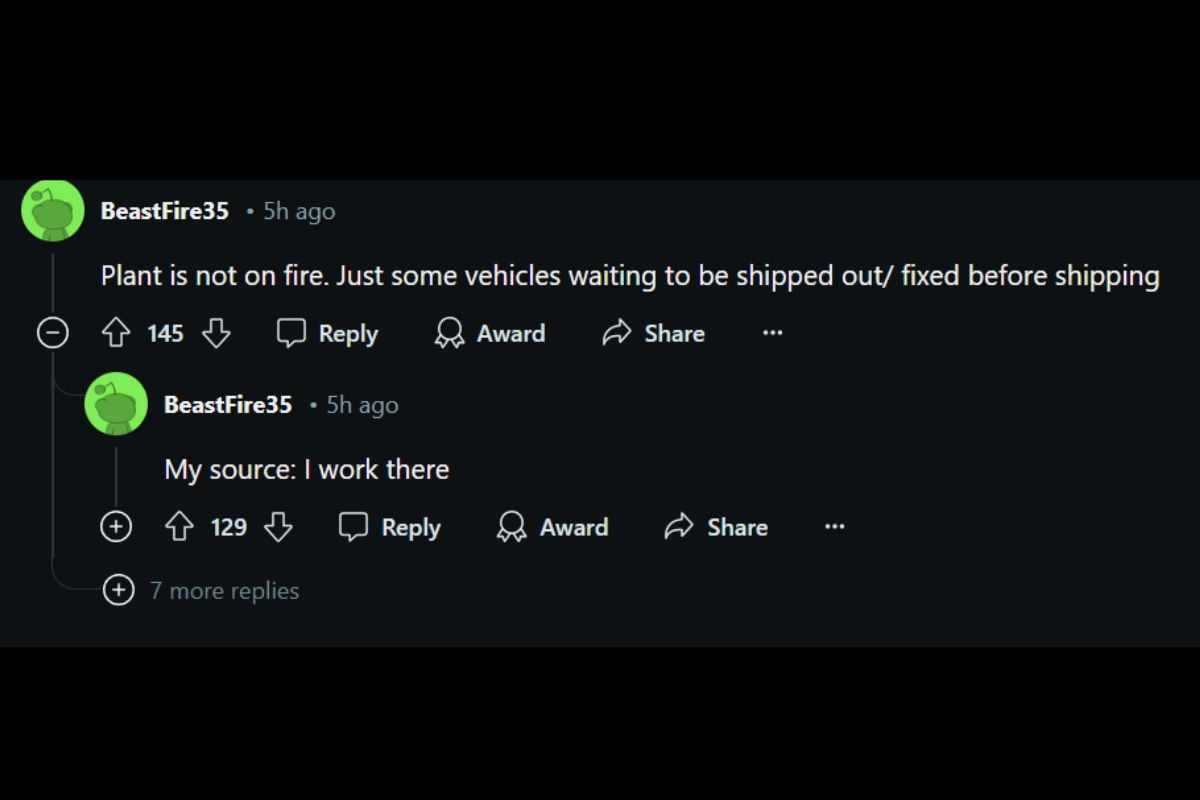
Task: Expand the nested reply's collapsed thread
Action: pyautogui.click(x=116, y=526)
